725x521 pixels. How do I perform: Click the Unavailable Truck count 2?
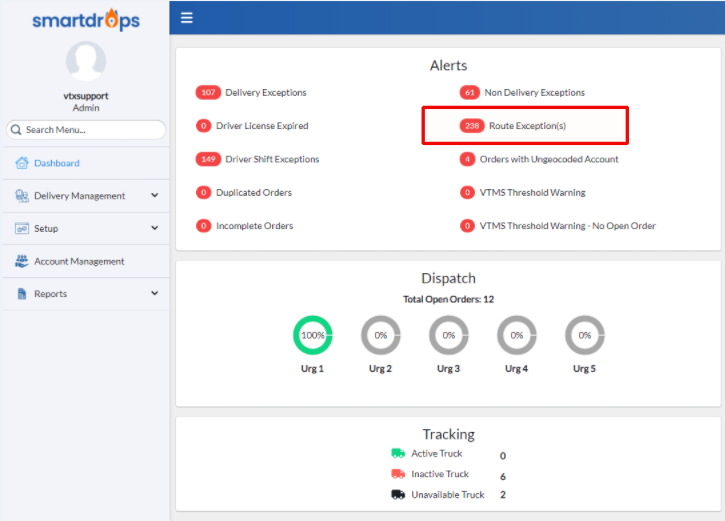[503, 495]
